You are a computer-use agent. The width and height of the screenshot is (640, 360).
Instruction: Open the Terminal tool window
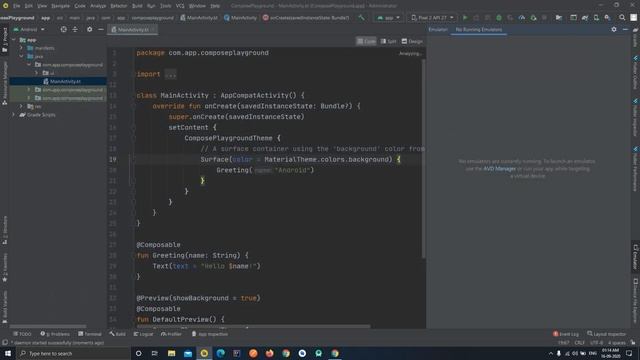point(90,334)
